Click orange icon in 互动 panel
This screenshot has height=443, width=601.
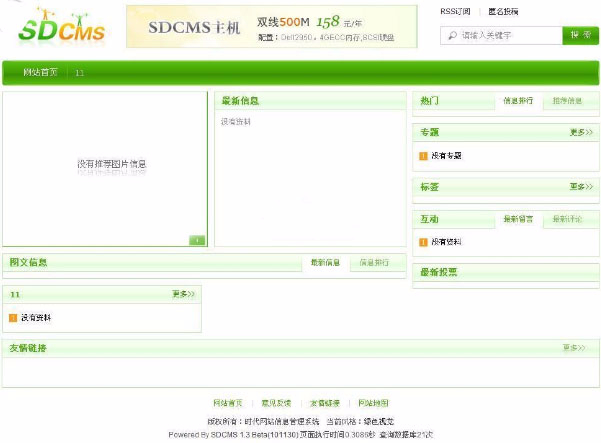point(423,242)
